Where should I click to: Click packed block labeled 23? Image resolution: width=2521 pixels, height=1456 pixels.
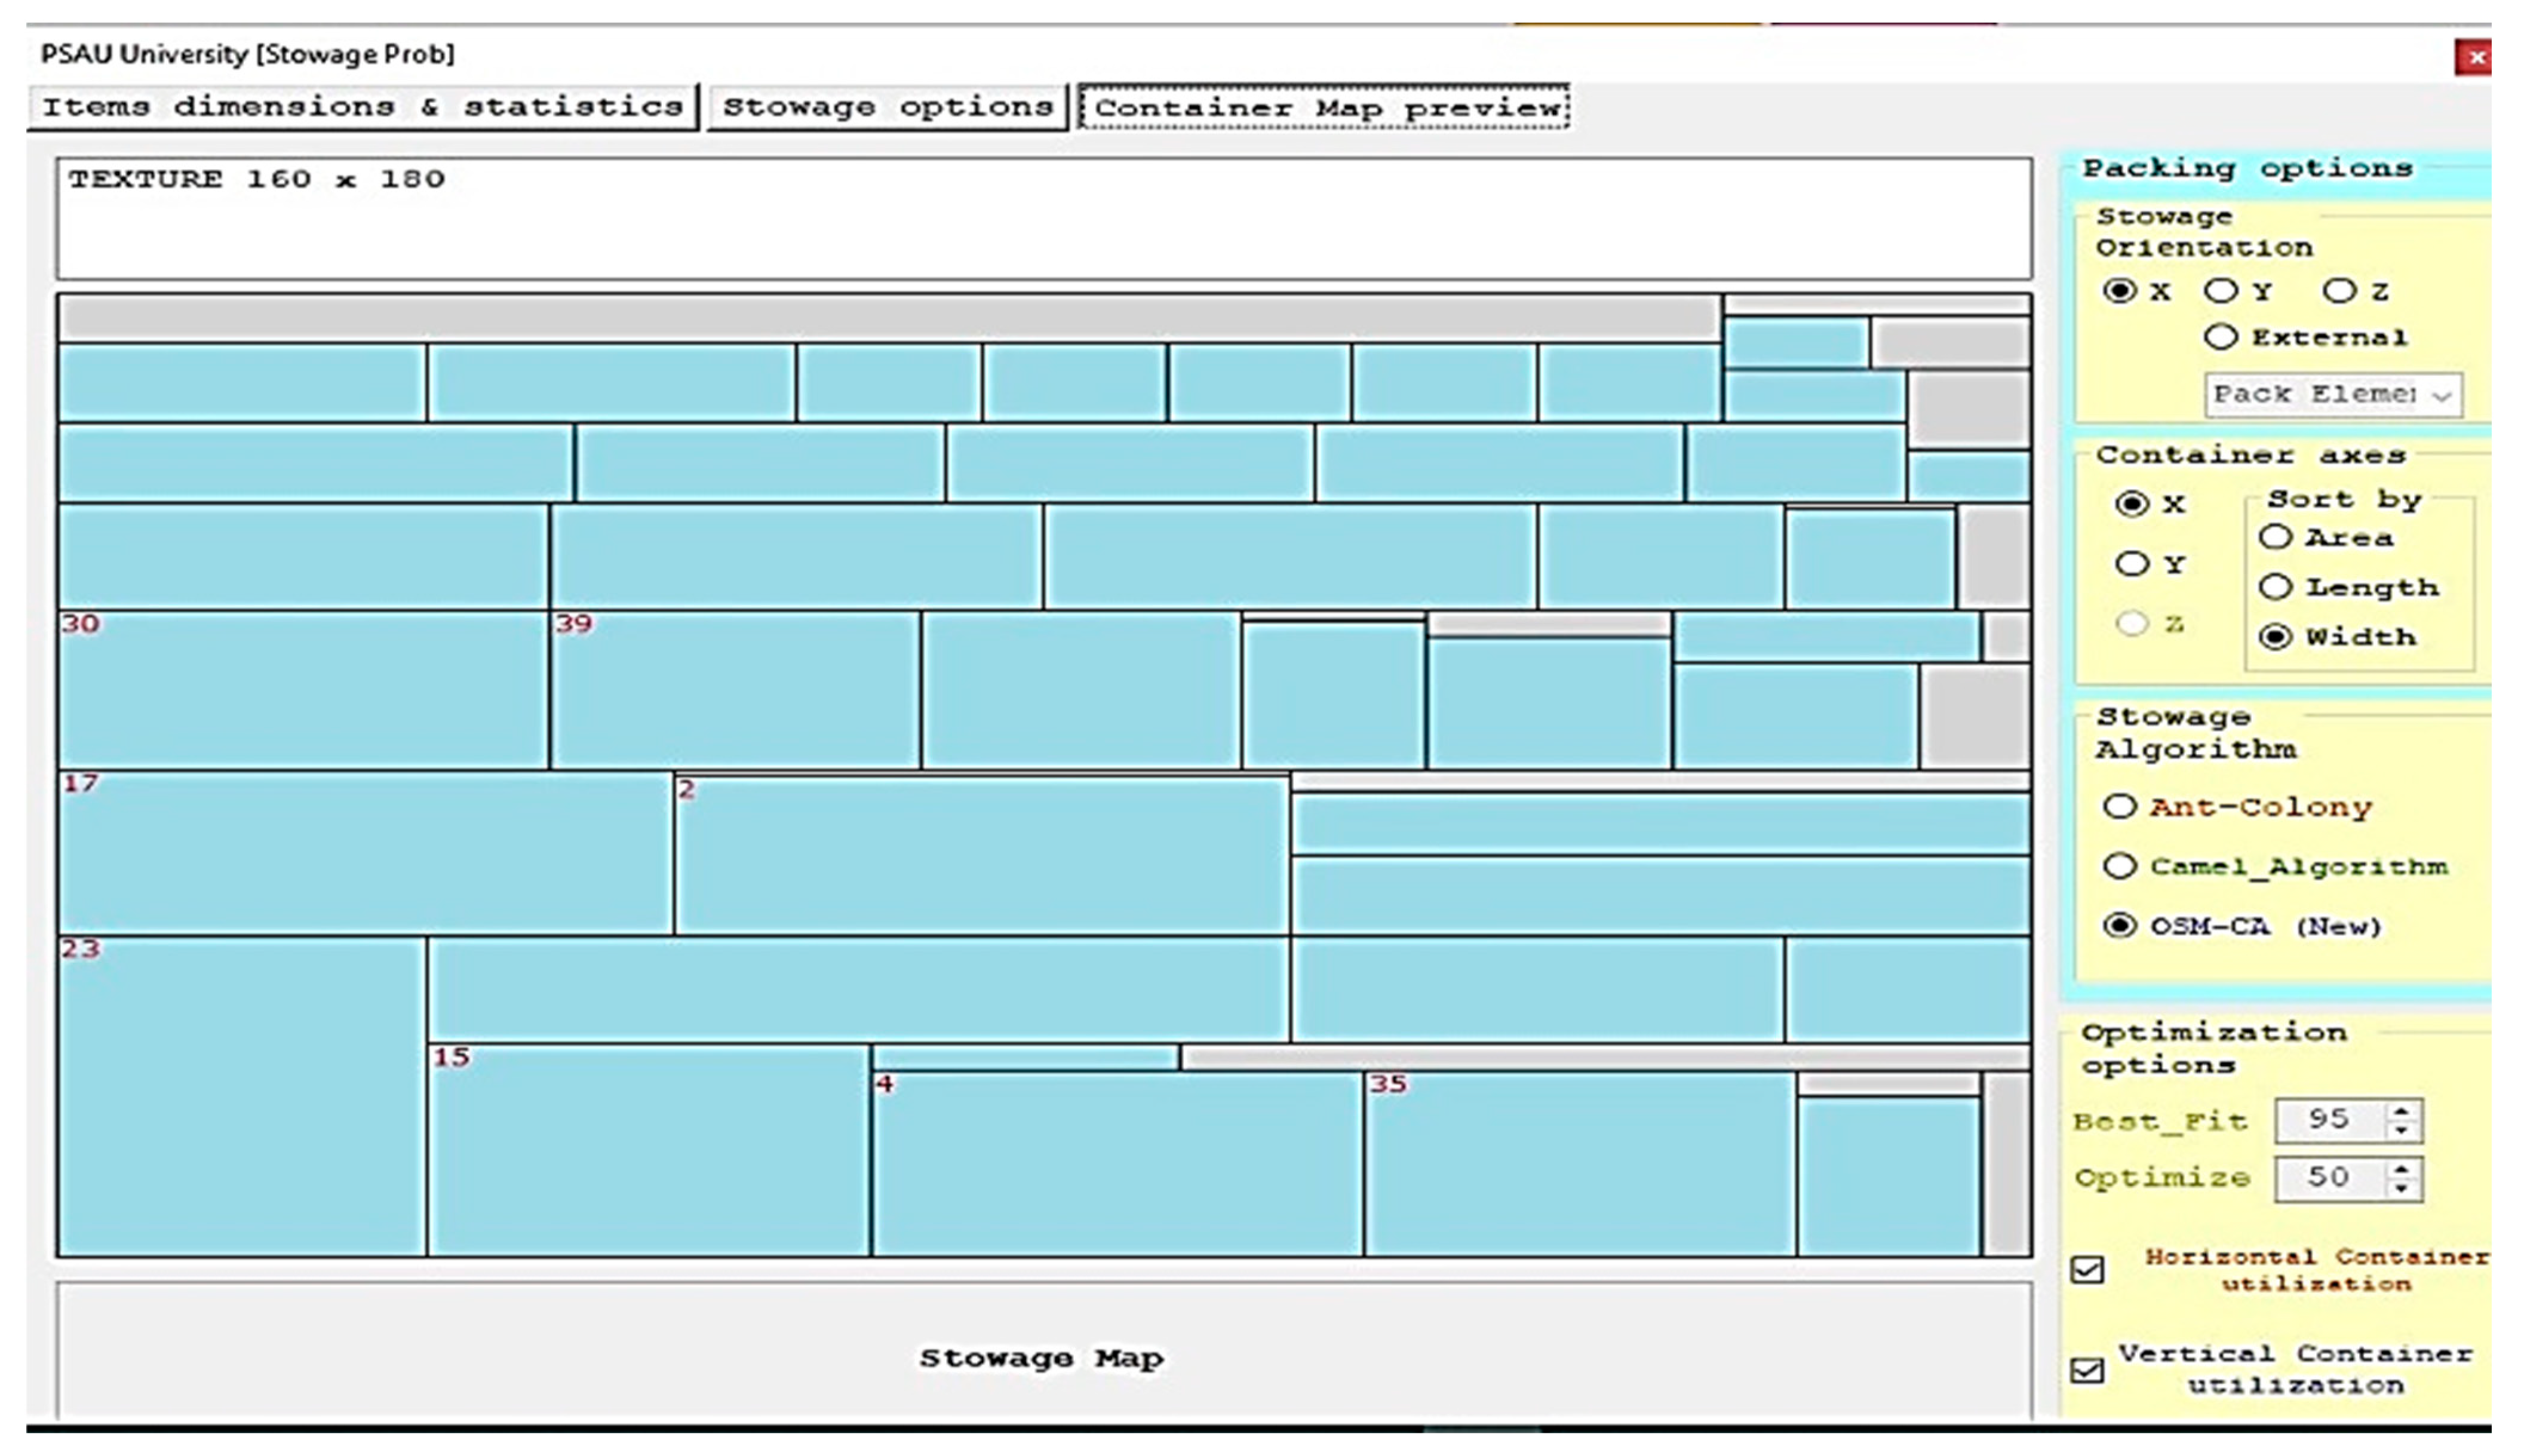click(242, 1096)
